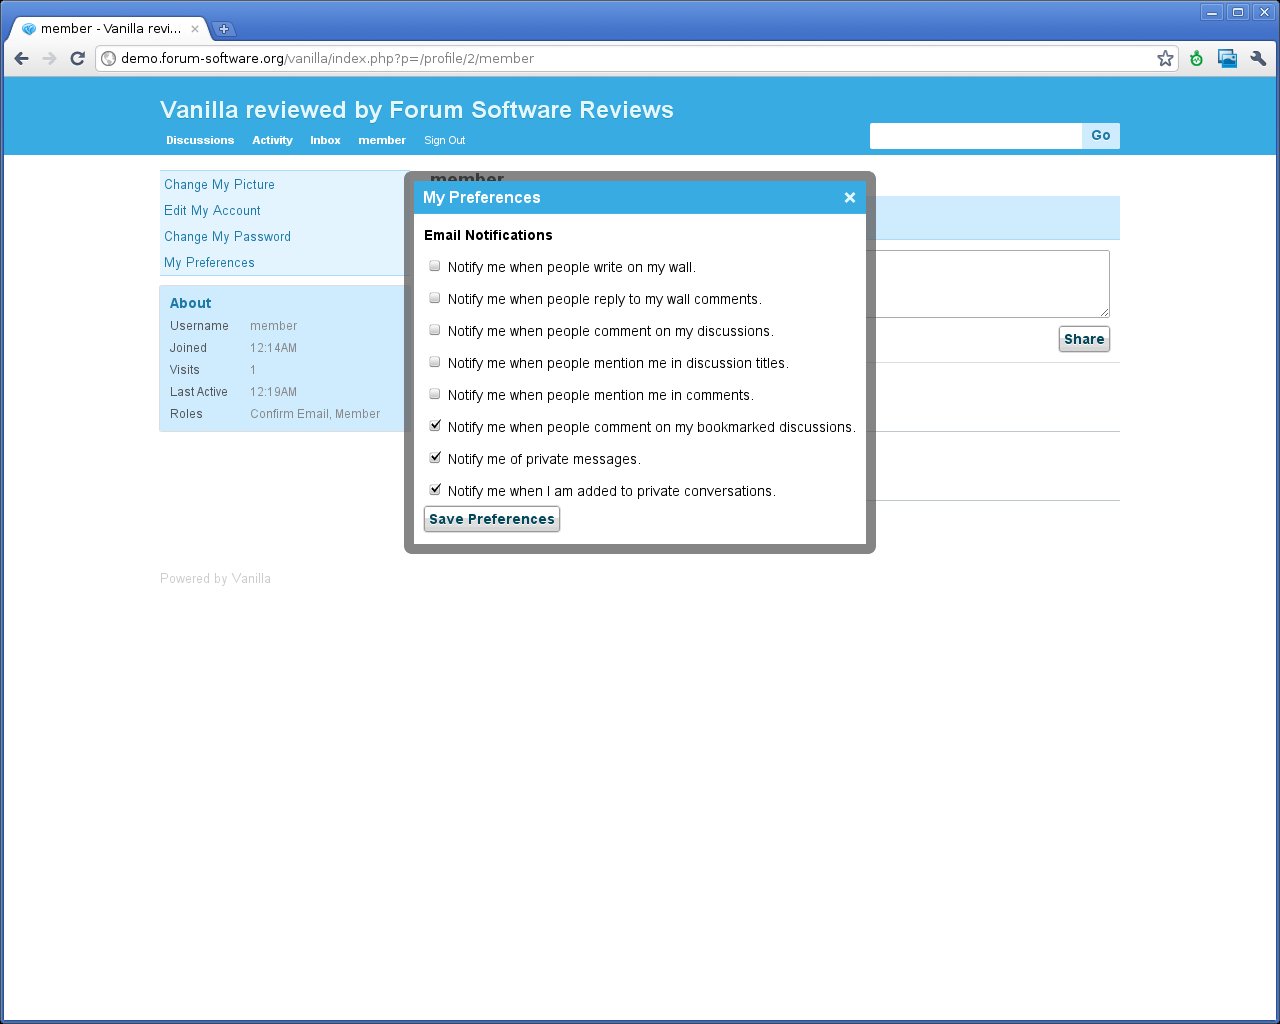Uncheck notify when added to private conversations
1280x1024 pixels.
point(435,490)
